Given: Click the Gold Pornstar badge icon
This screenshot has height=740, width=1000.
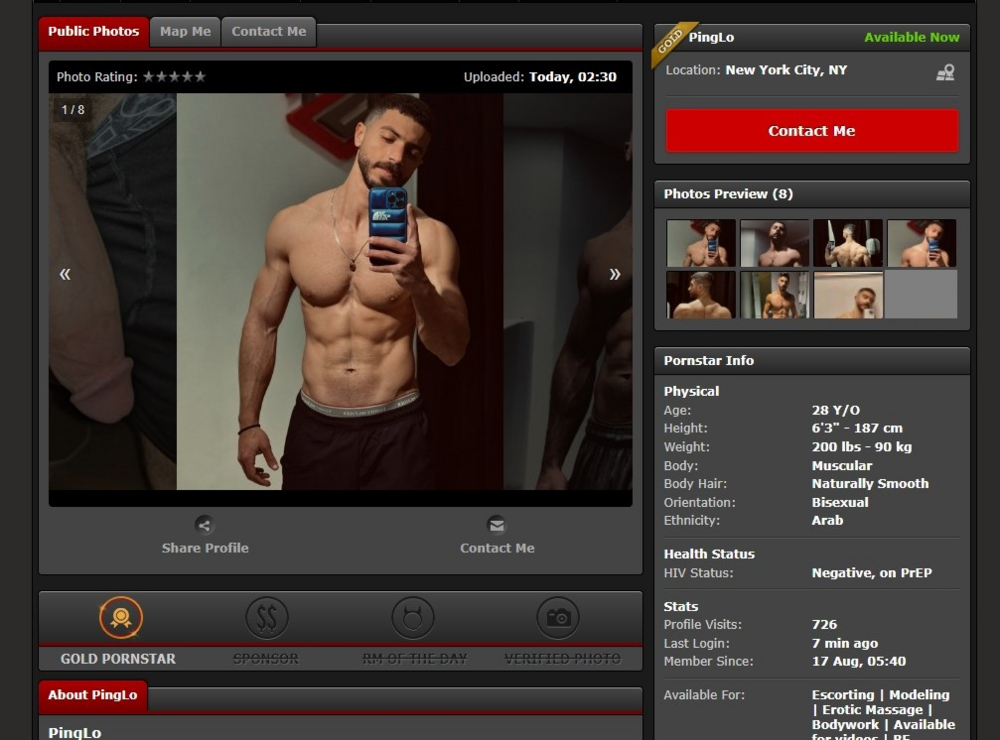Looking at the screenshot, I should tap(120, 618).
